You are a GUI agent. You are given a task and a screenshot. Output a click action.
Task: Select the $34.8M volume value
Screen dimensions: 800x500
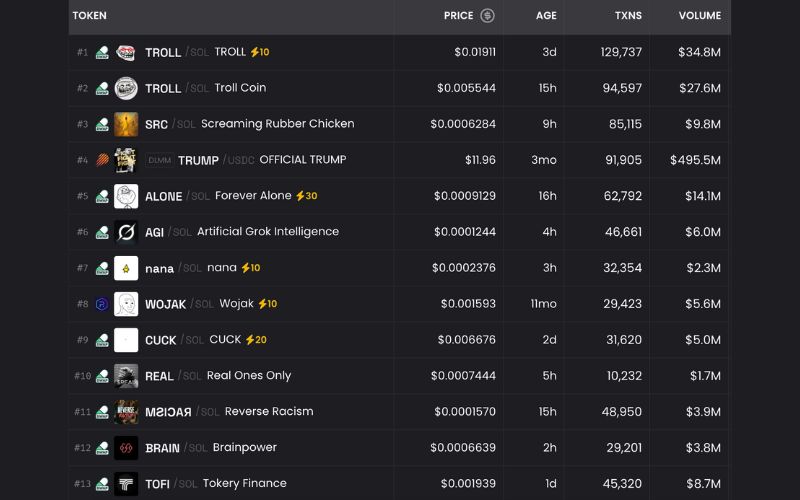(699, 52)
